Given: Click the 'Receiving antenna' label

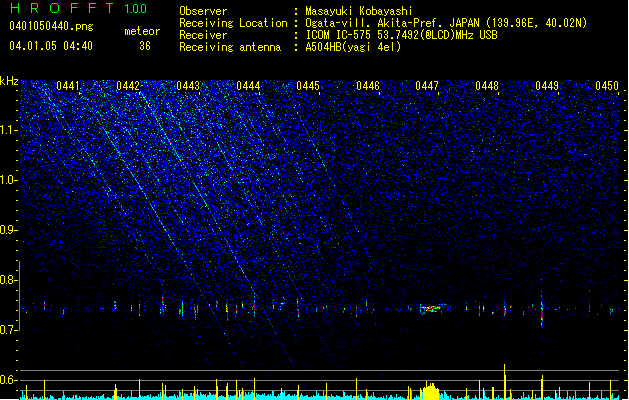Looking at the screenshot, I should click(230, 47).
